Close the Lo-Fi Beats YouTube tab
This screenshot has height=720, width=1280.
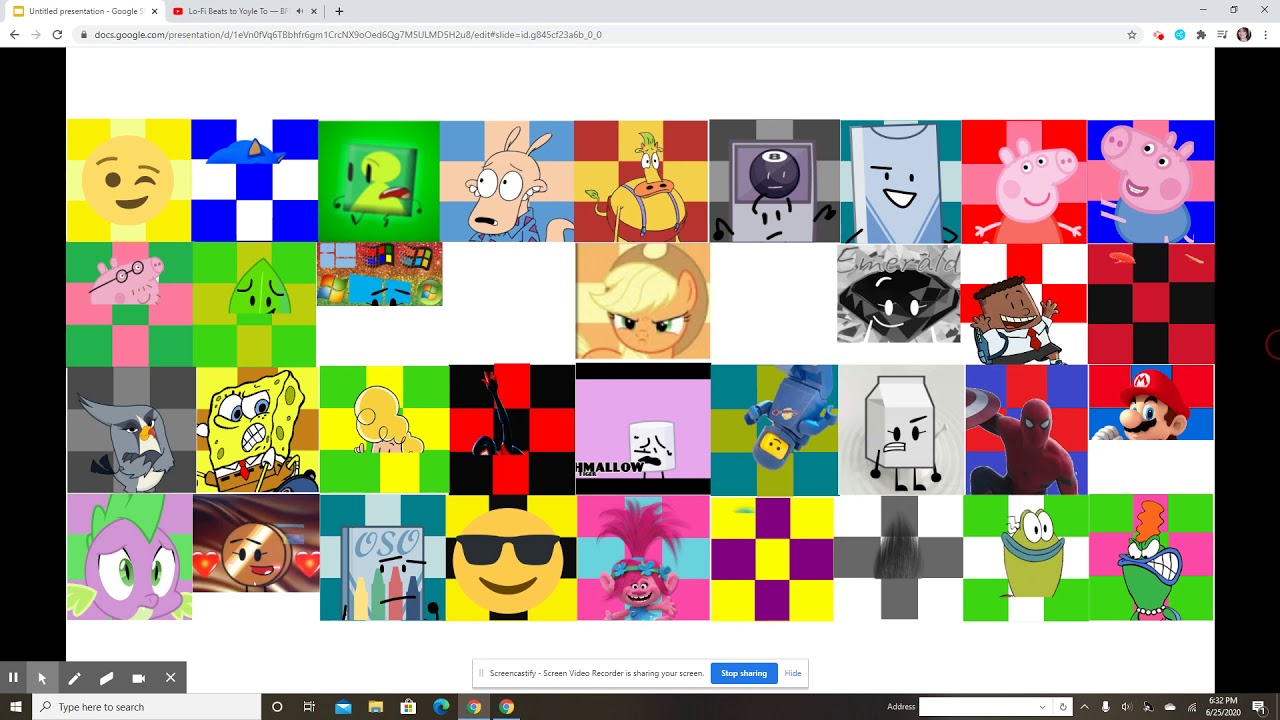(314, 11)
